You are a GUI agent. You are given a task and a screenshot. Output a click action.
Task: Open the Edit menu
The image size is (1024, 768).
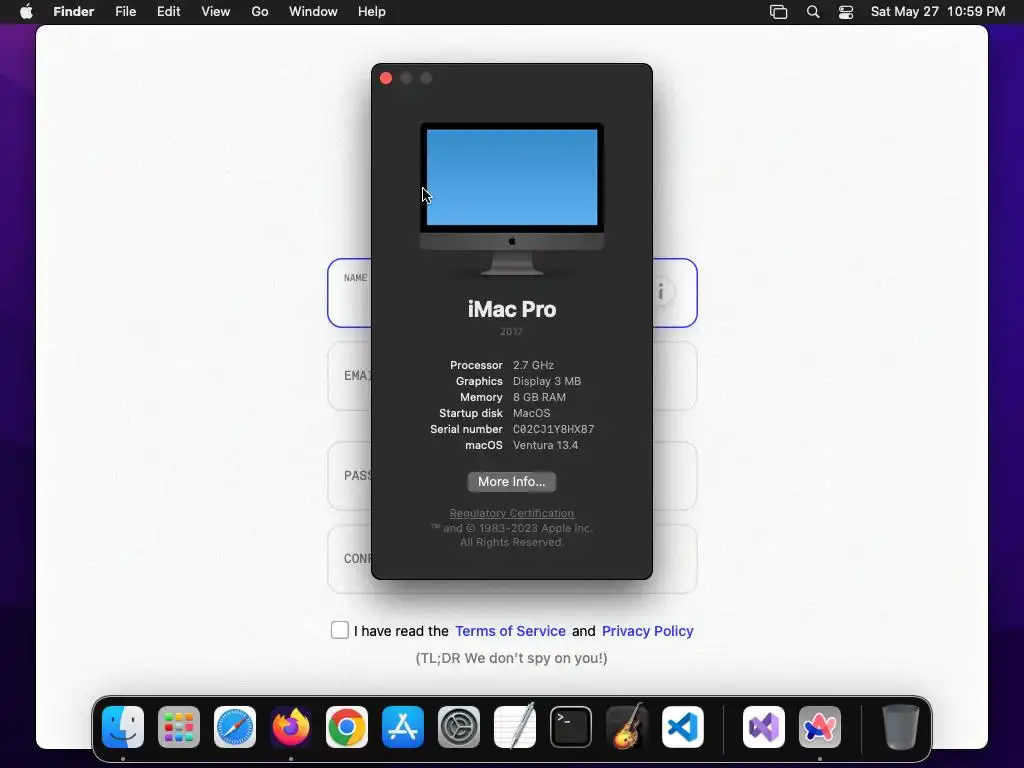pos(168,12)
